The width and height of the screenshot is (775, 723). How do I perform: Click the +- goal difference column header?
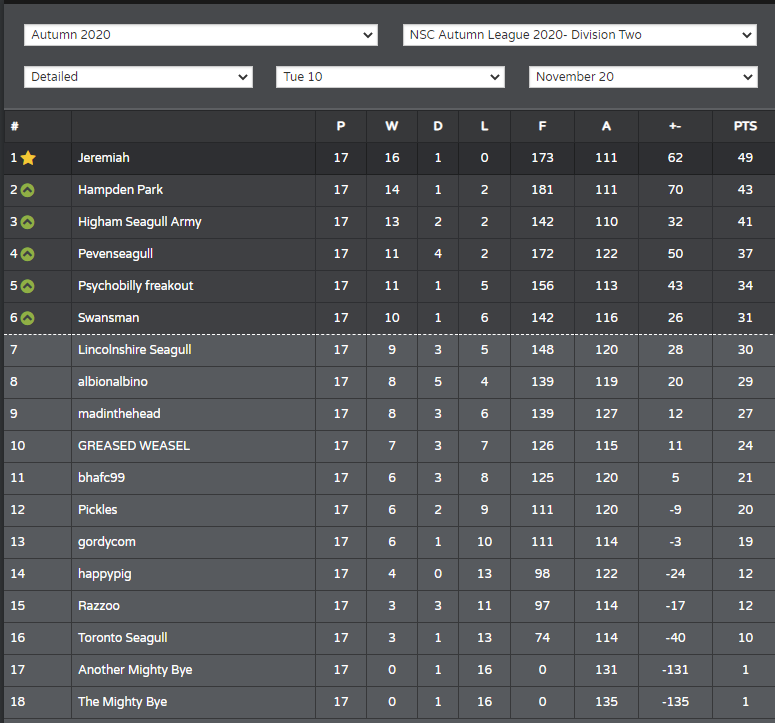point(675,127)
